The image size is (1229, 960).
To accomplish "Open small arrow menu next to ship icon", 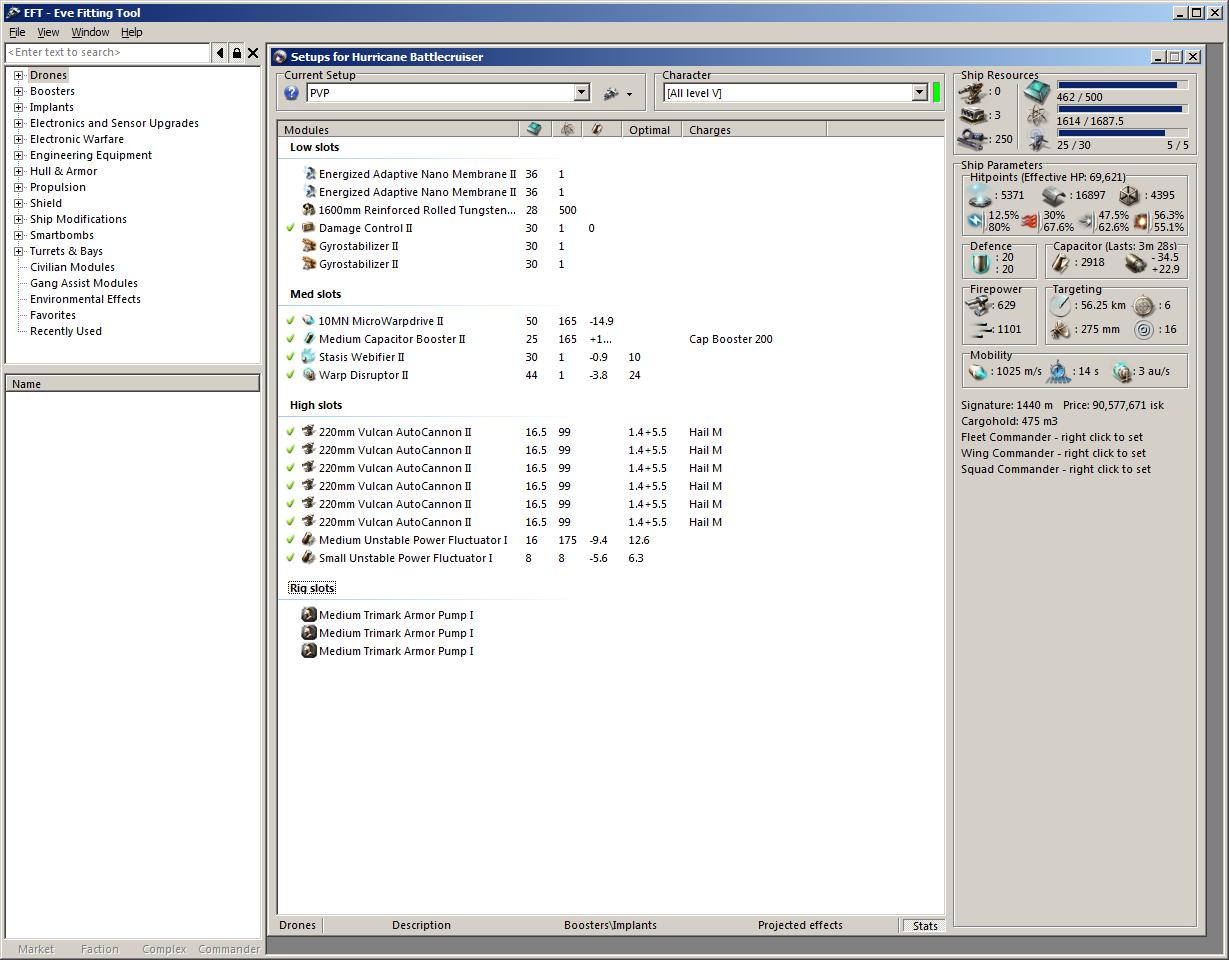I will tap(629, 94).
